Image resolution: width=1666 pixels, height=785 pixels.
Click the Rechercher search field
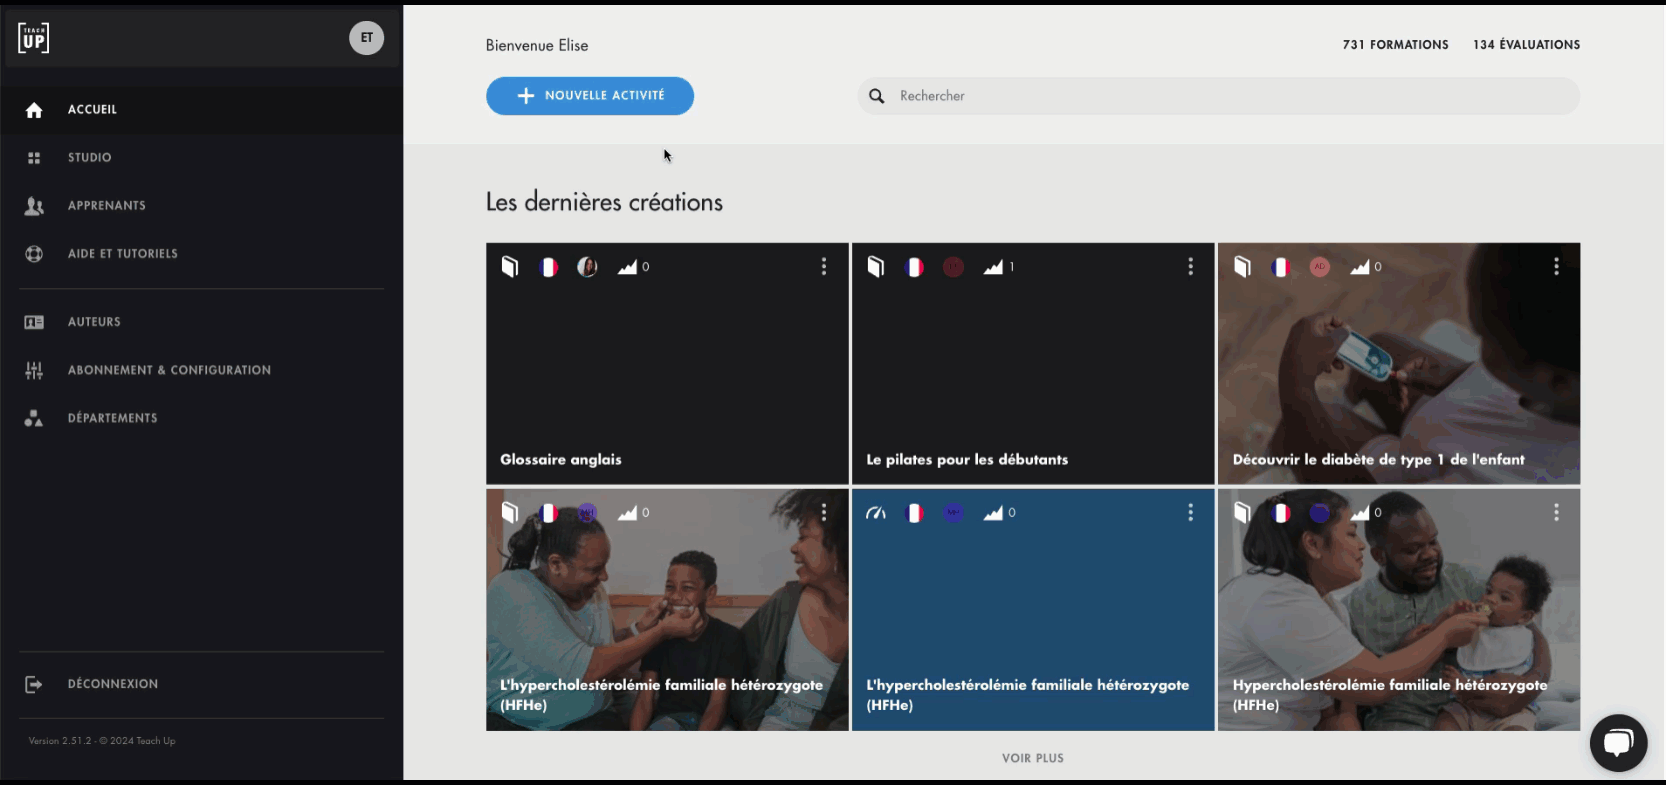pos(1230,96)
